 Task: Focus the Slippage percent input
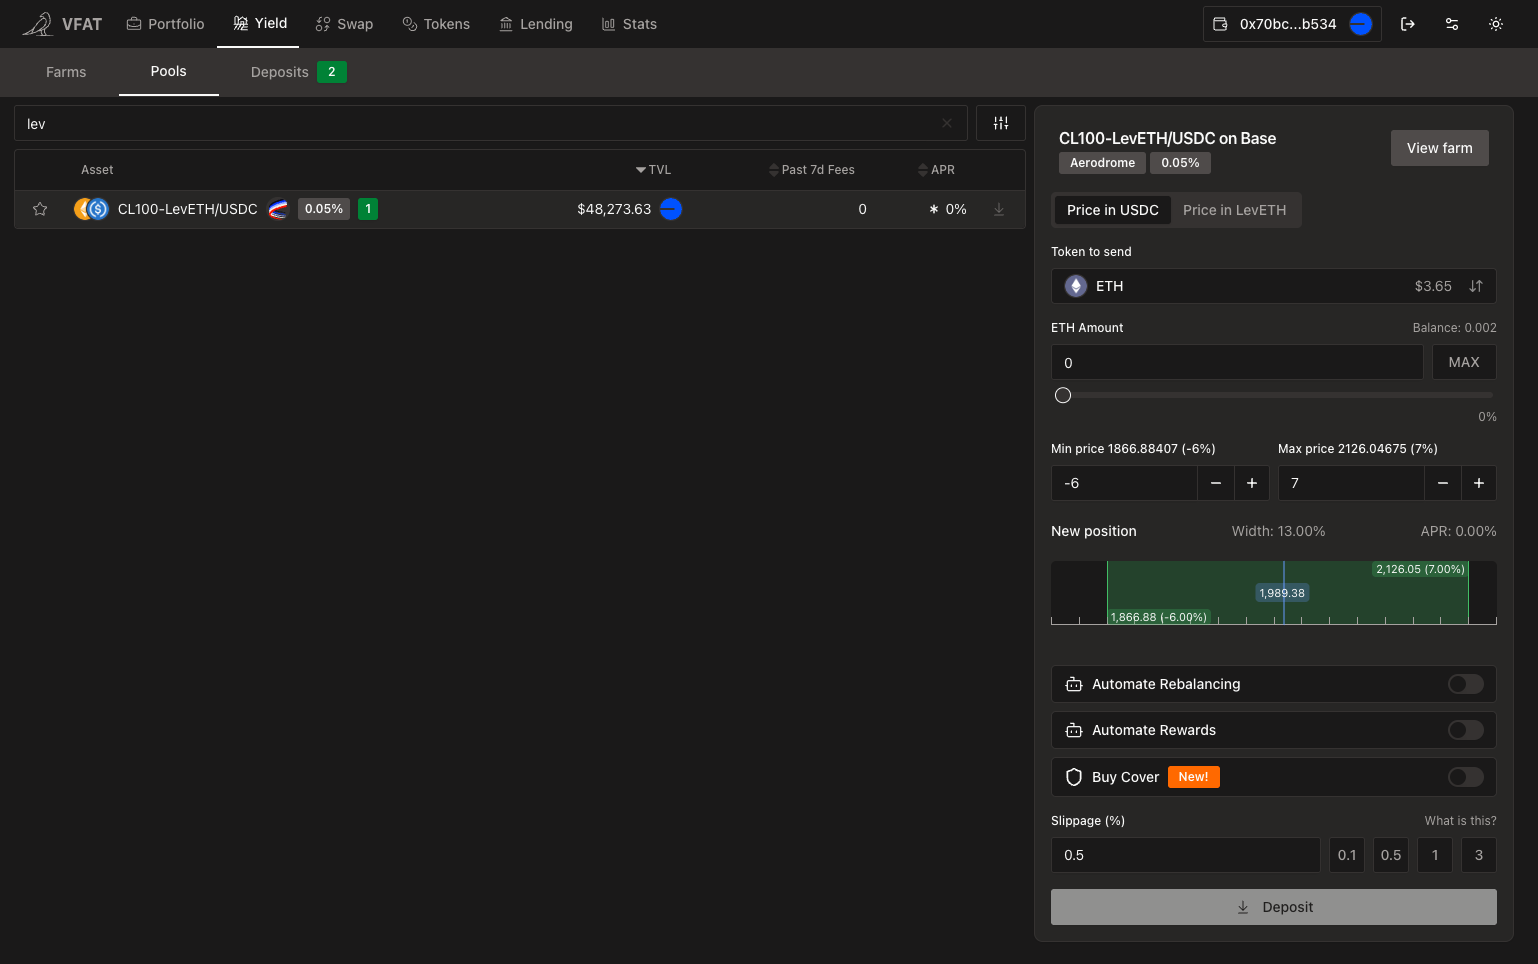click(x=1186, y=855)
